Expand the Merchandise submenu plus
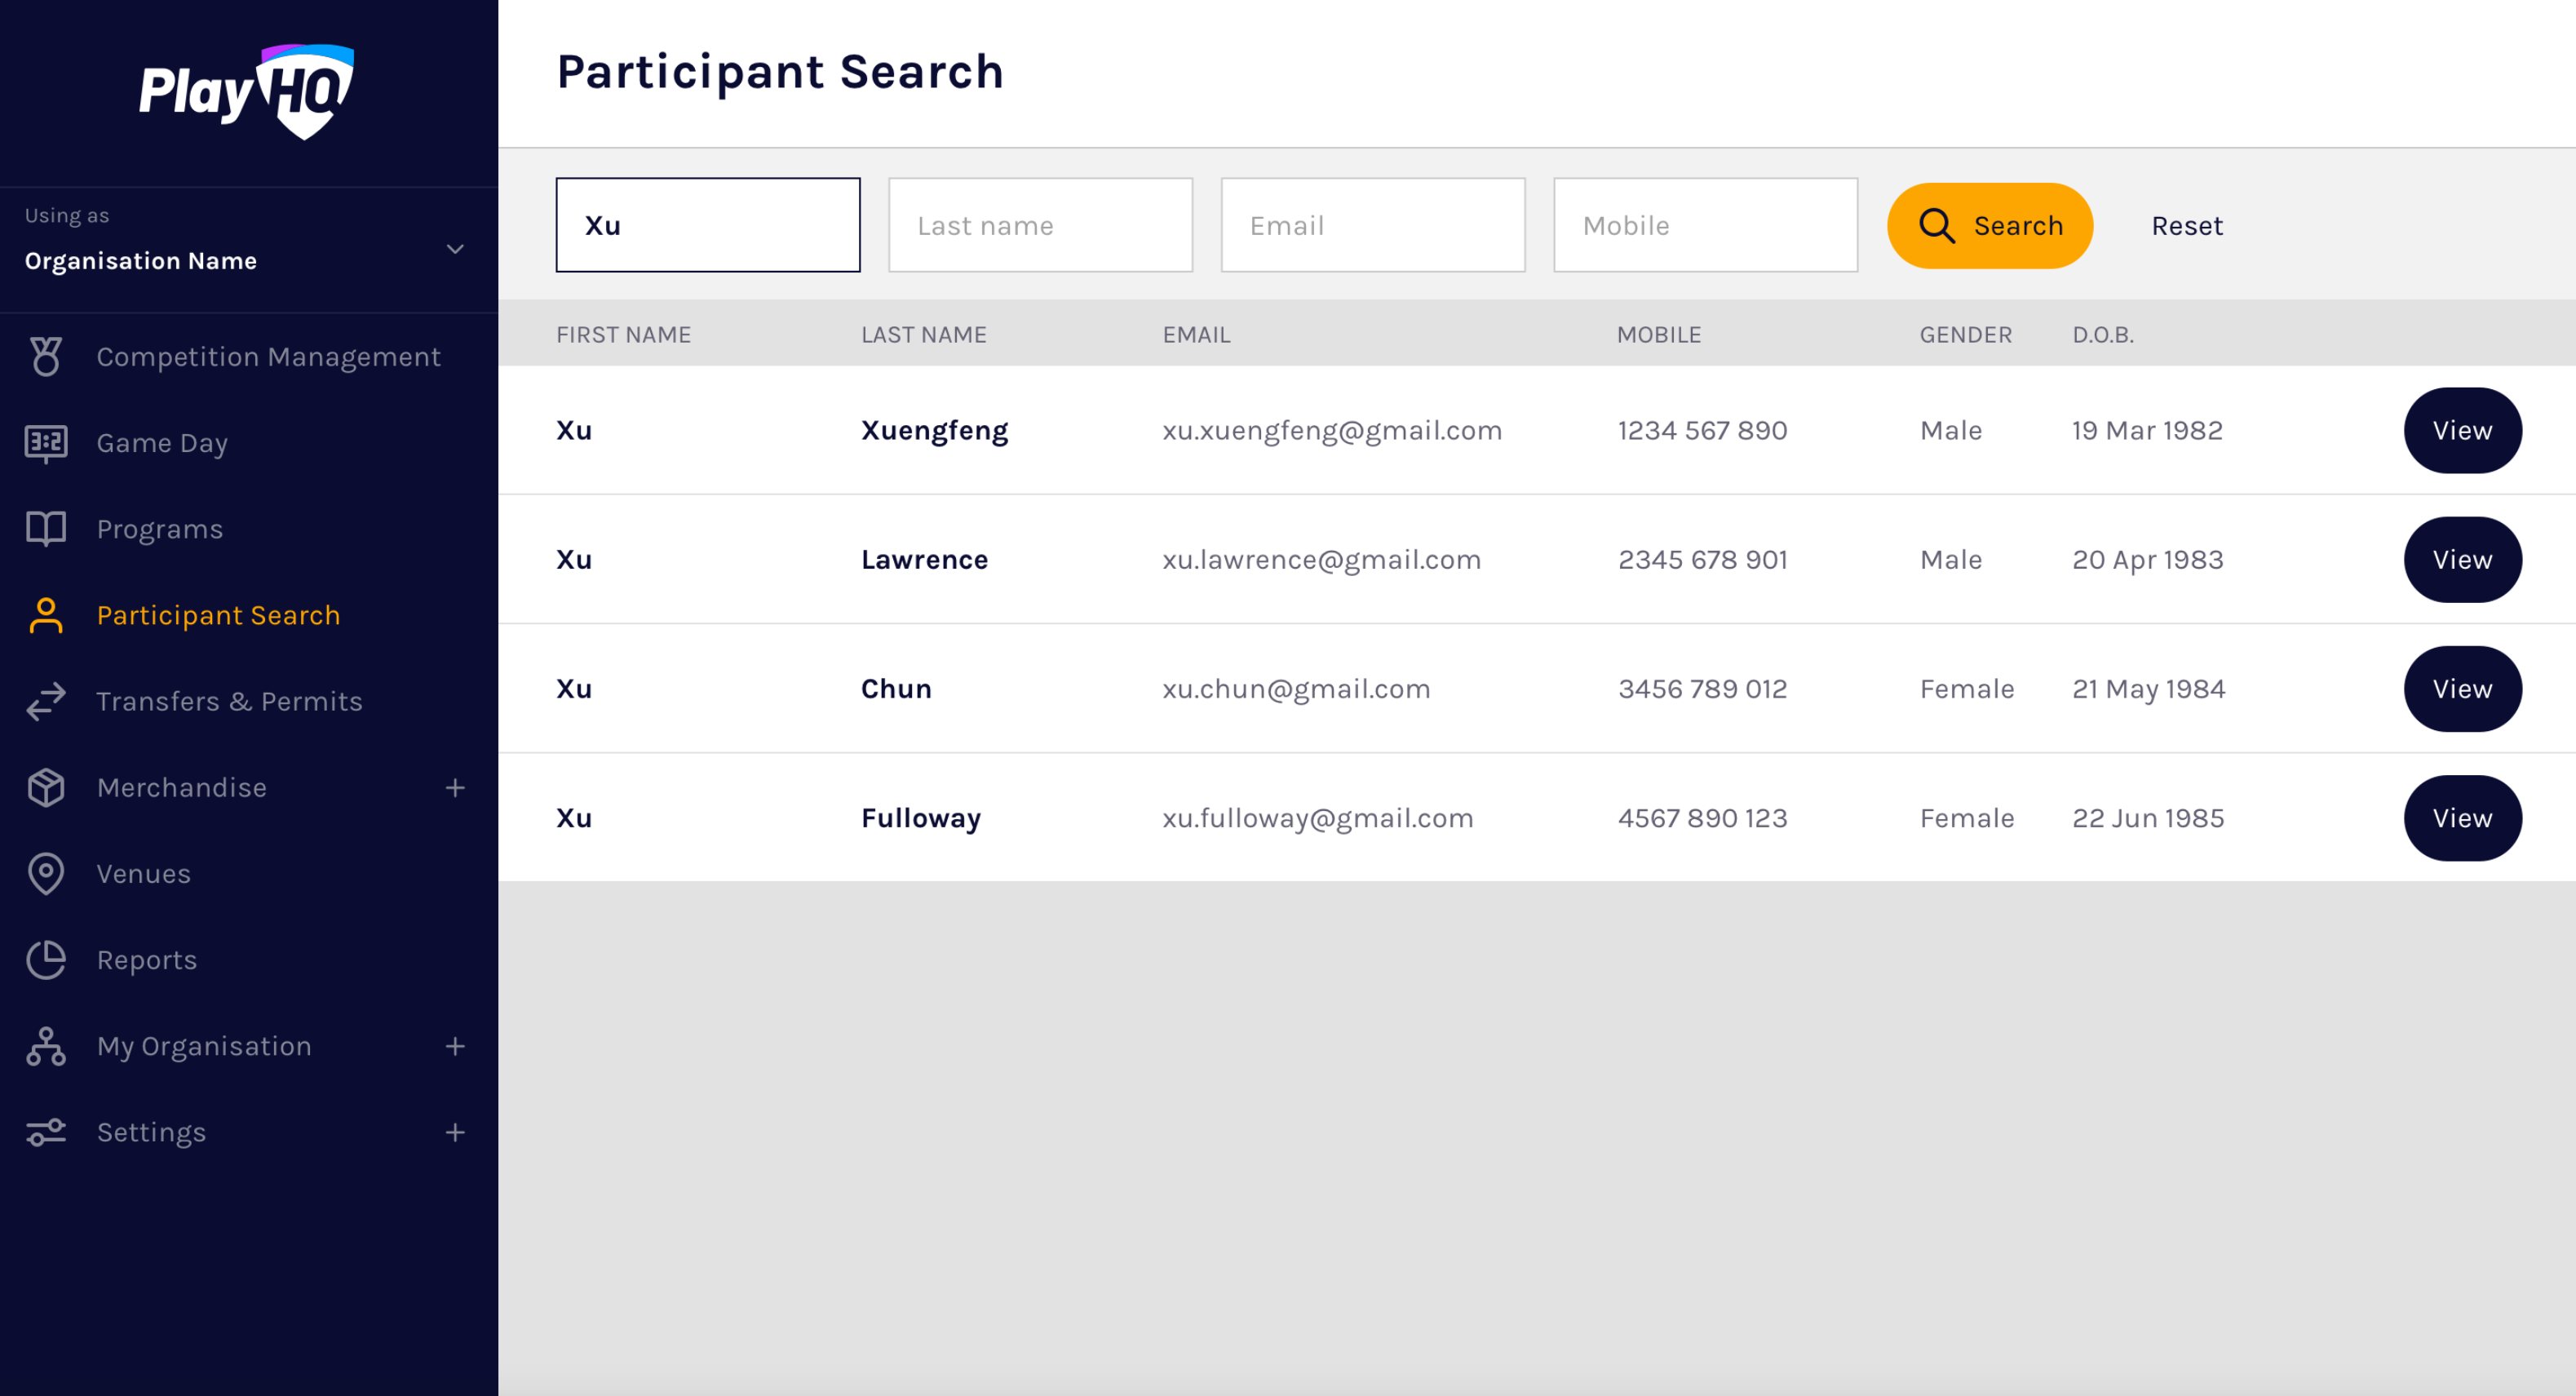 pos(455,788)
